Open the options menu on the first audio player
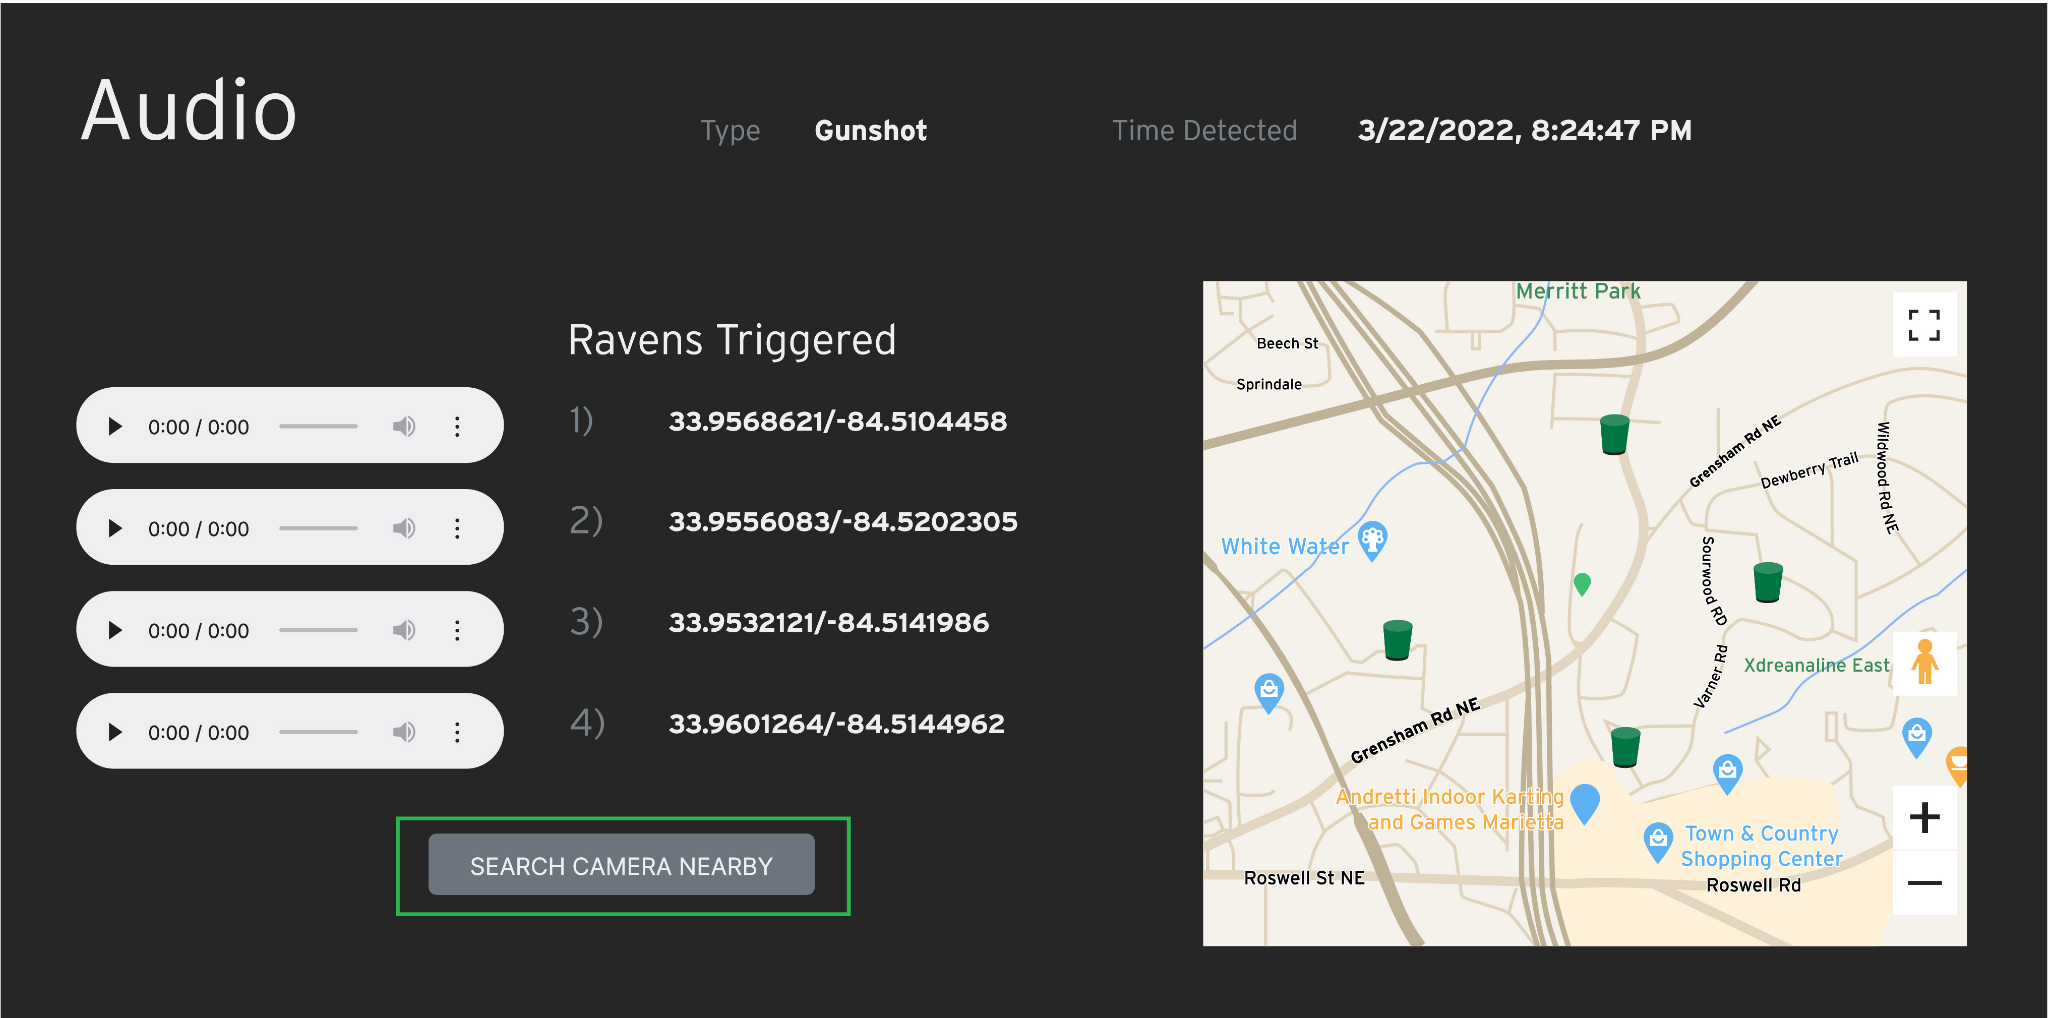The image size is (2048, 1018). point(458,425)
